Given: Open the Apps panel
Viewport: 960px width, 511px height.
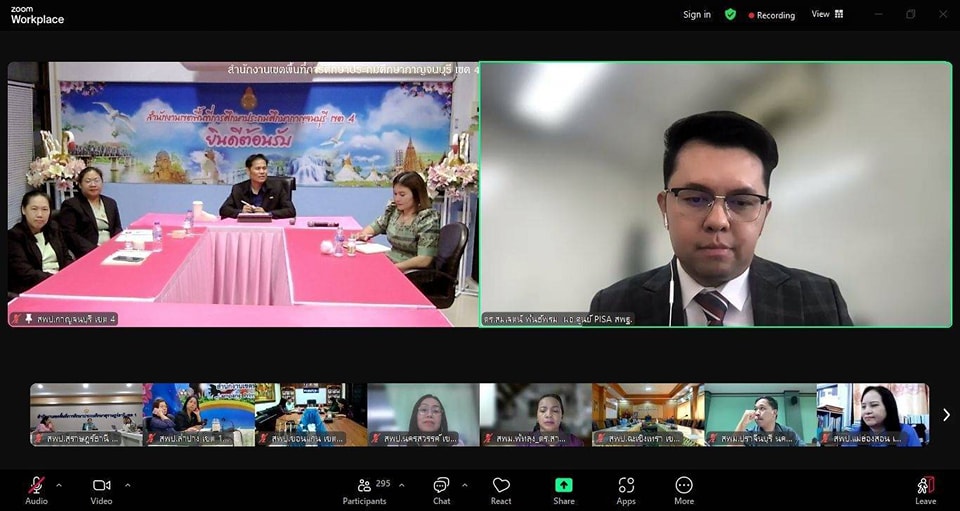Looking at the screenshot, I should coord(626,491).
